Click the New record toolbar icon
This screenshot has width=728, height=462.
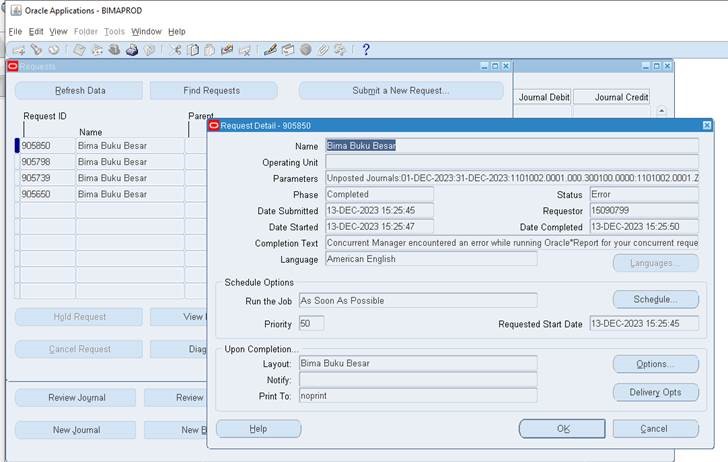(x=19, y=50)
